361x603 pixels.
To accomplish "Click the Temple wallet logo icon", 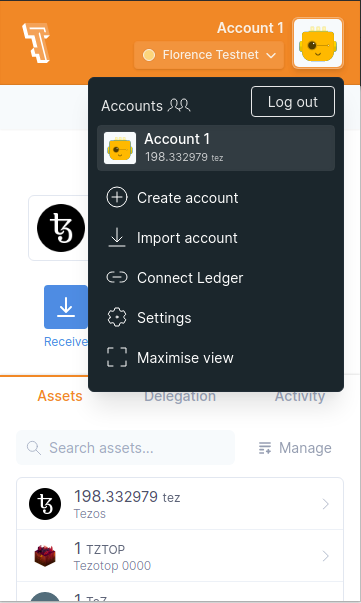I will click(x=36, y=43).
